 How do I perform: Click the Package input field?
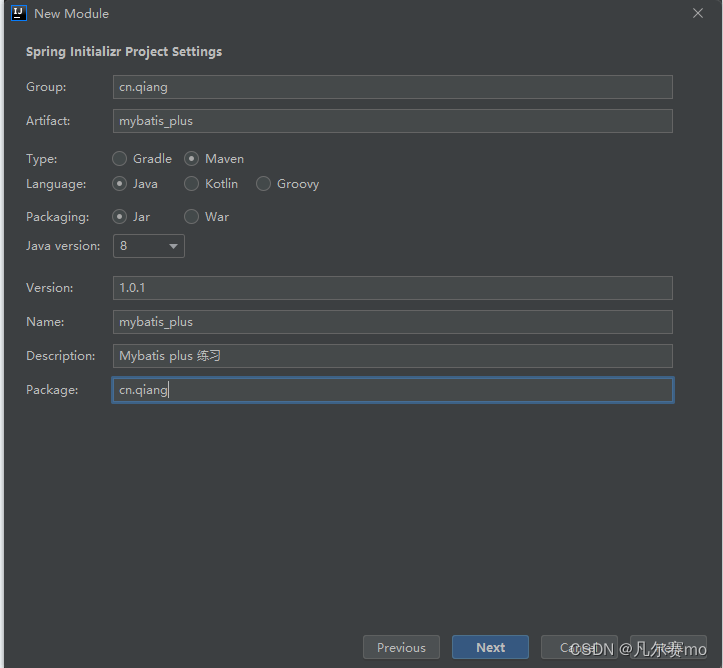pyautogui.click(x=392, y=390)
